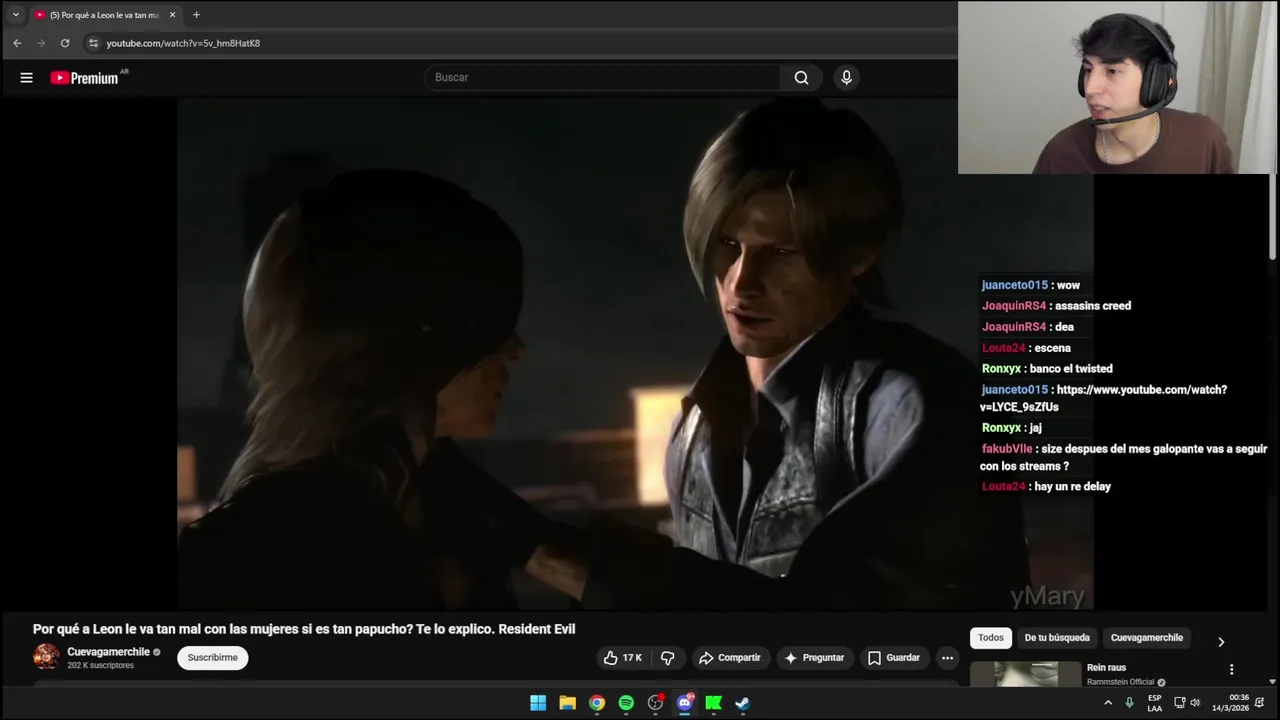Switch the ESP LAA keyboard language
This screenshot has height=720, width=1280.
[x=1155, y=703]
